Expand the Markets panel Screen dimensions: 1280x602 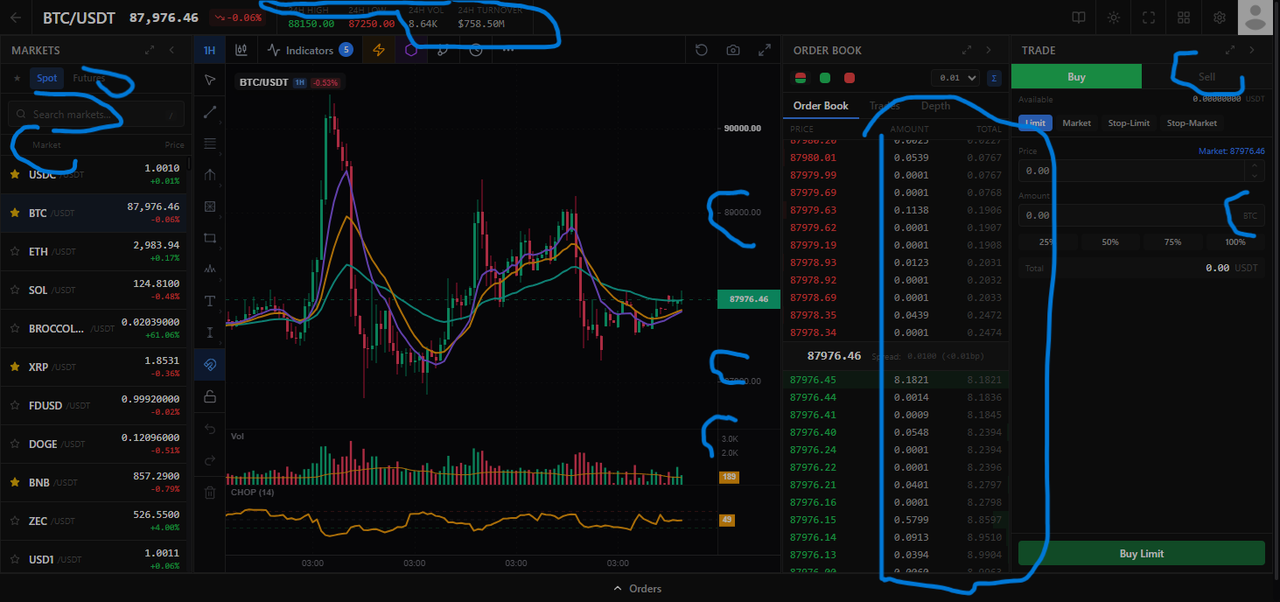pyautogui.click(x=149, y=50)
